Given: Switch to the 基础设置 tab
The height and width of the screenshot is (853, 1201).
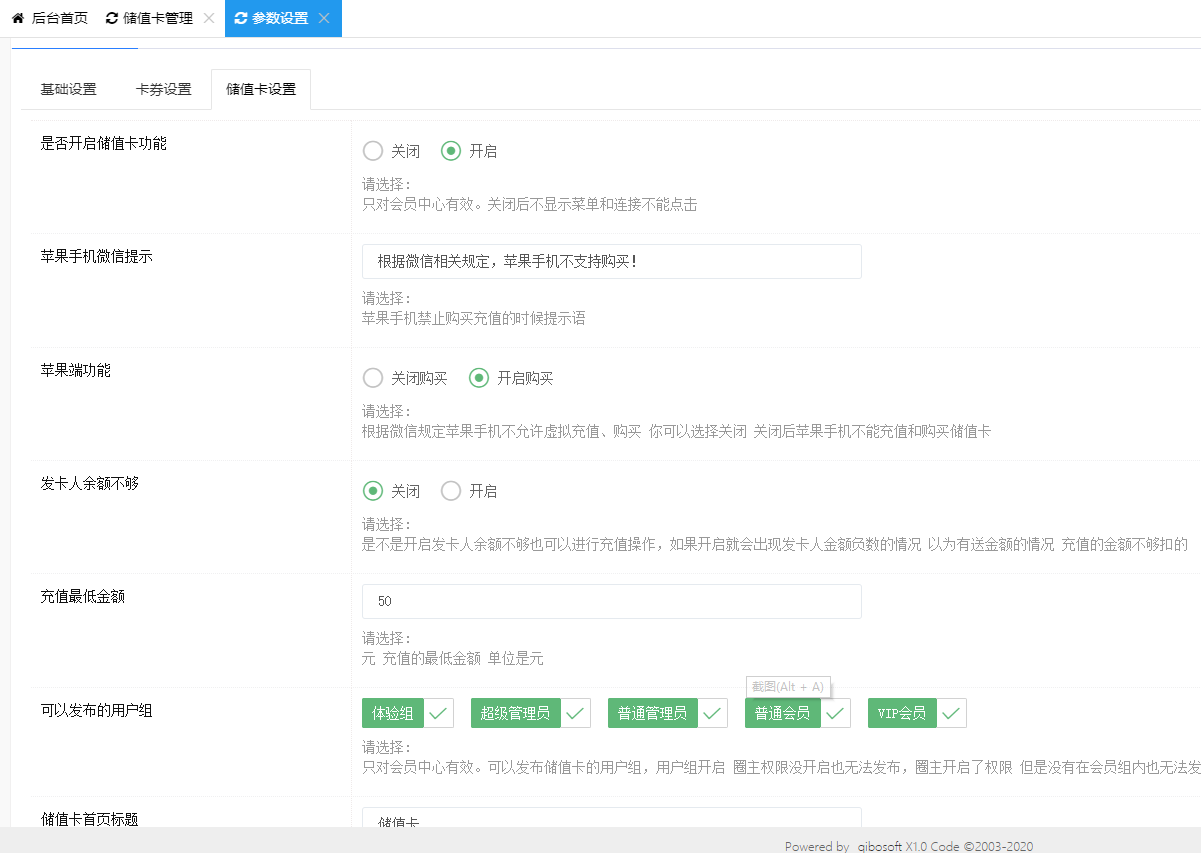Looking at the screenshot, I should (68, 89).
